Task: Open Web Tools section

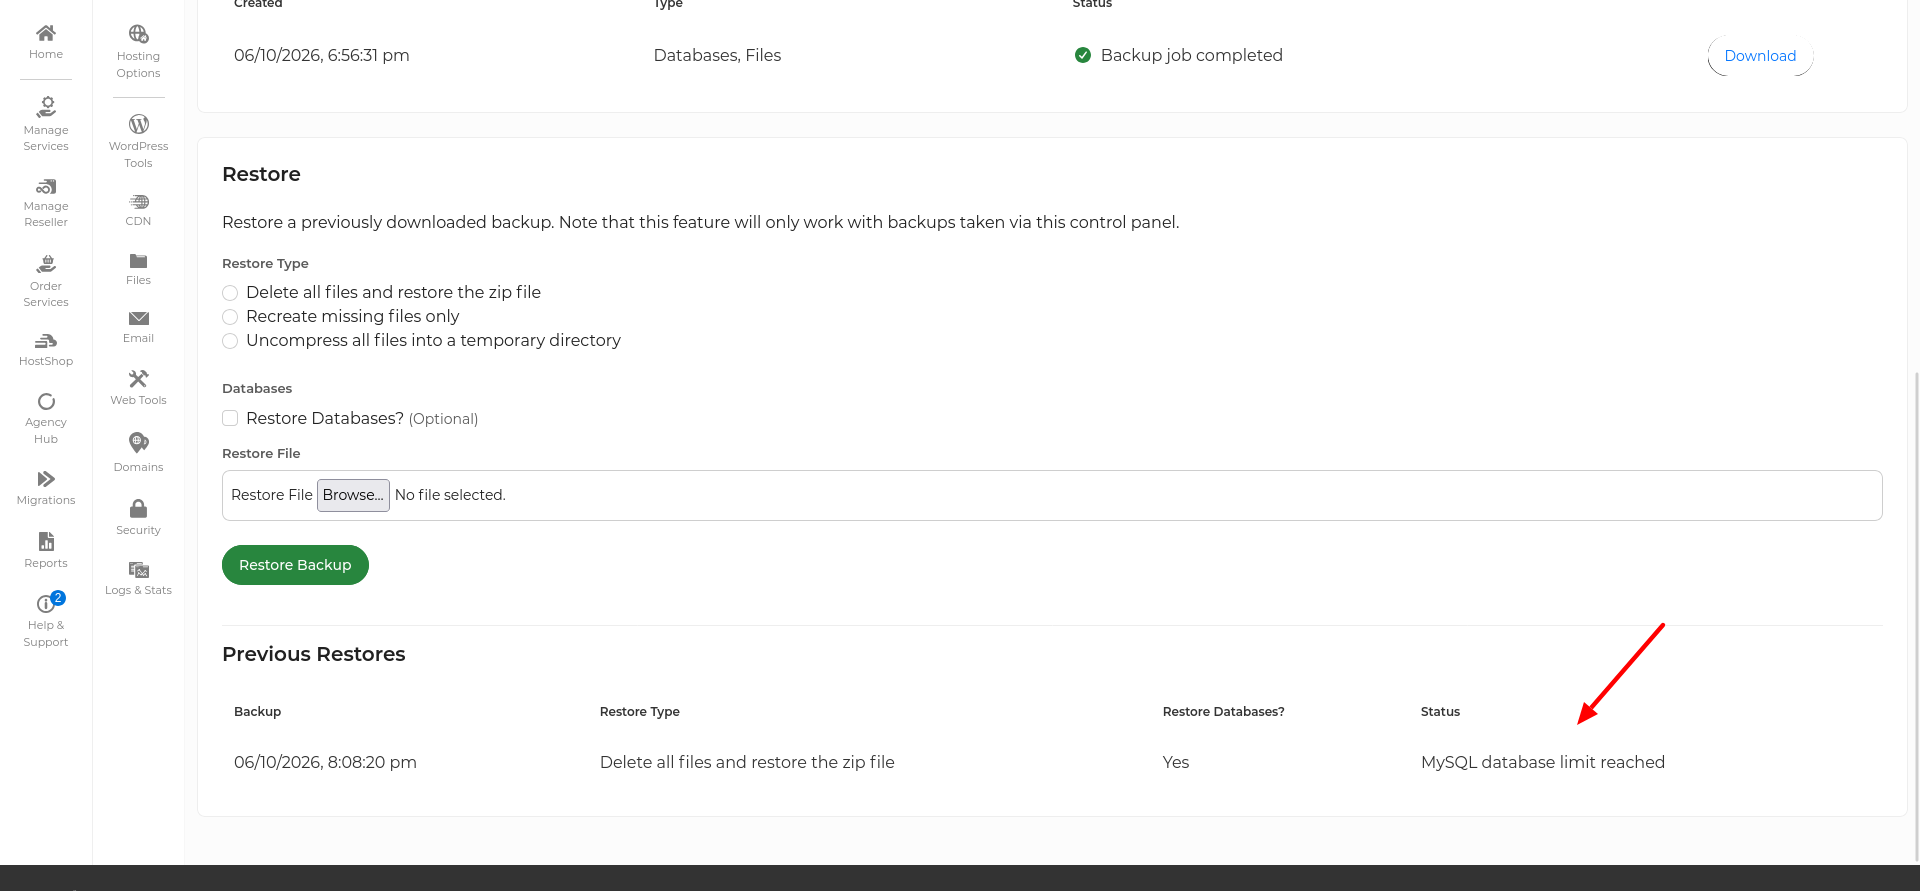Action: click(138, 388)
